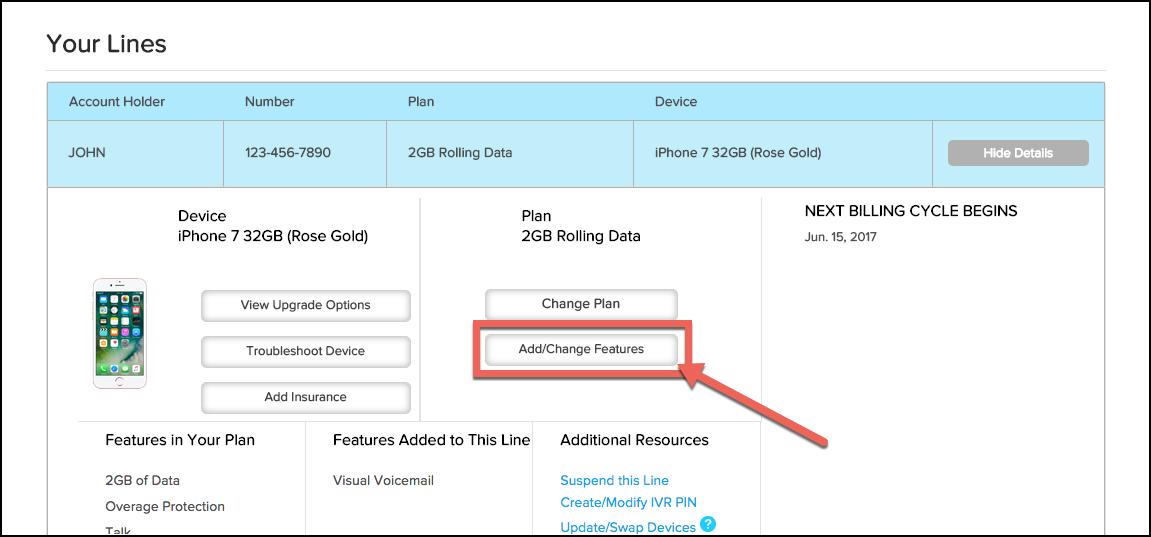Click the help question mark icon
1151x537 pixels.
[x=708, y=524]
